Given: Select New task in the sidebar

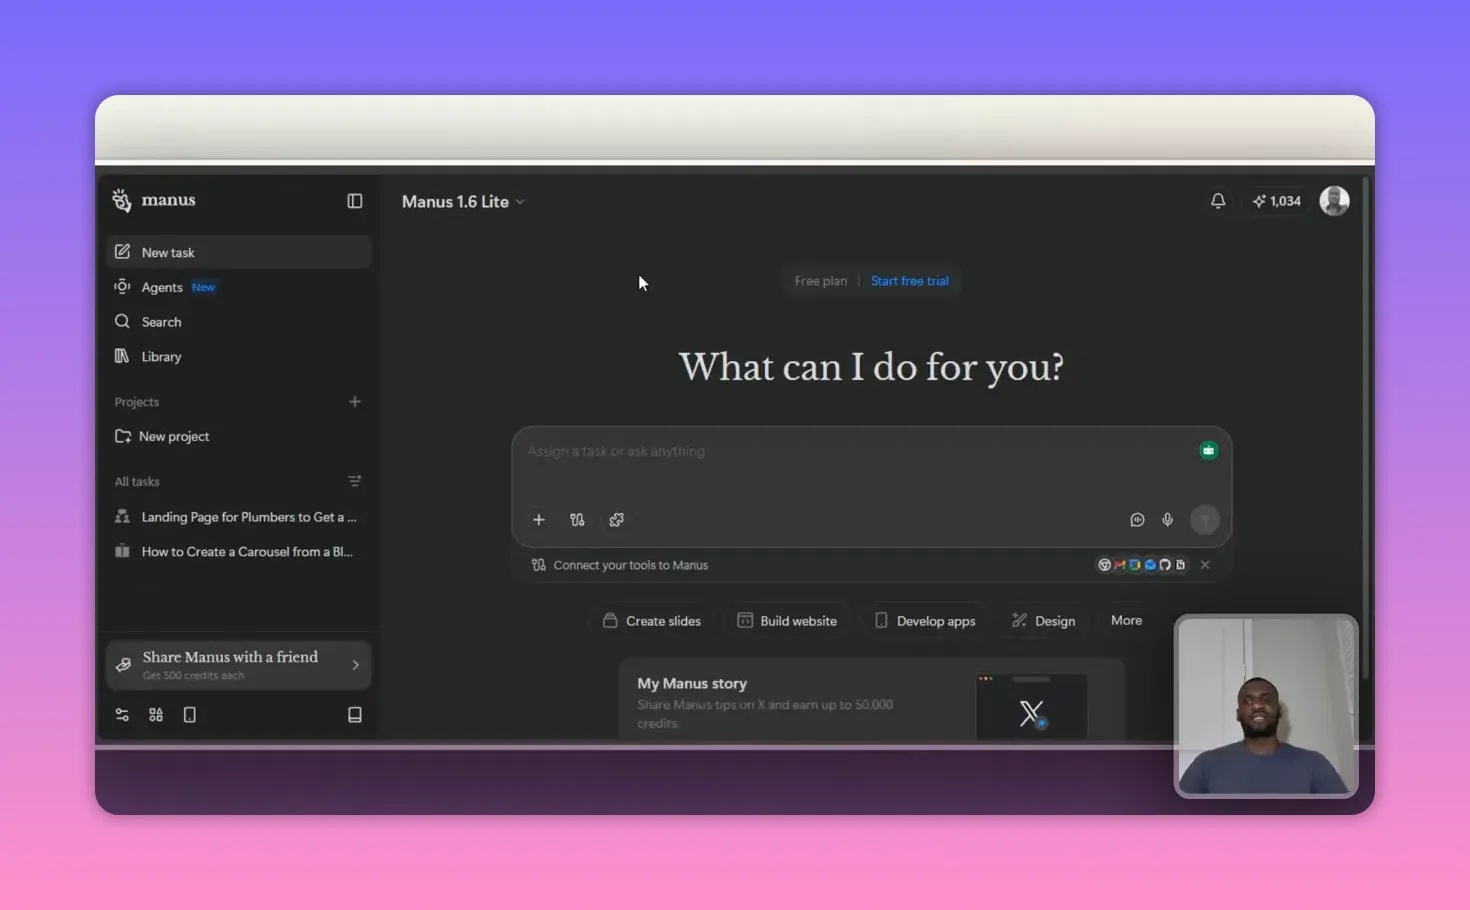Looking at the screenshot, I should coord(238,252).
